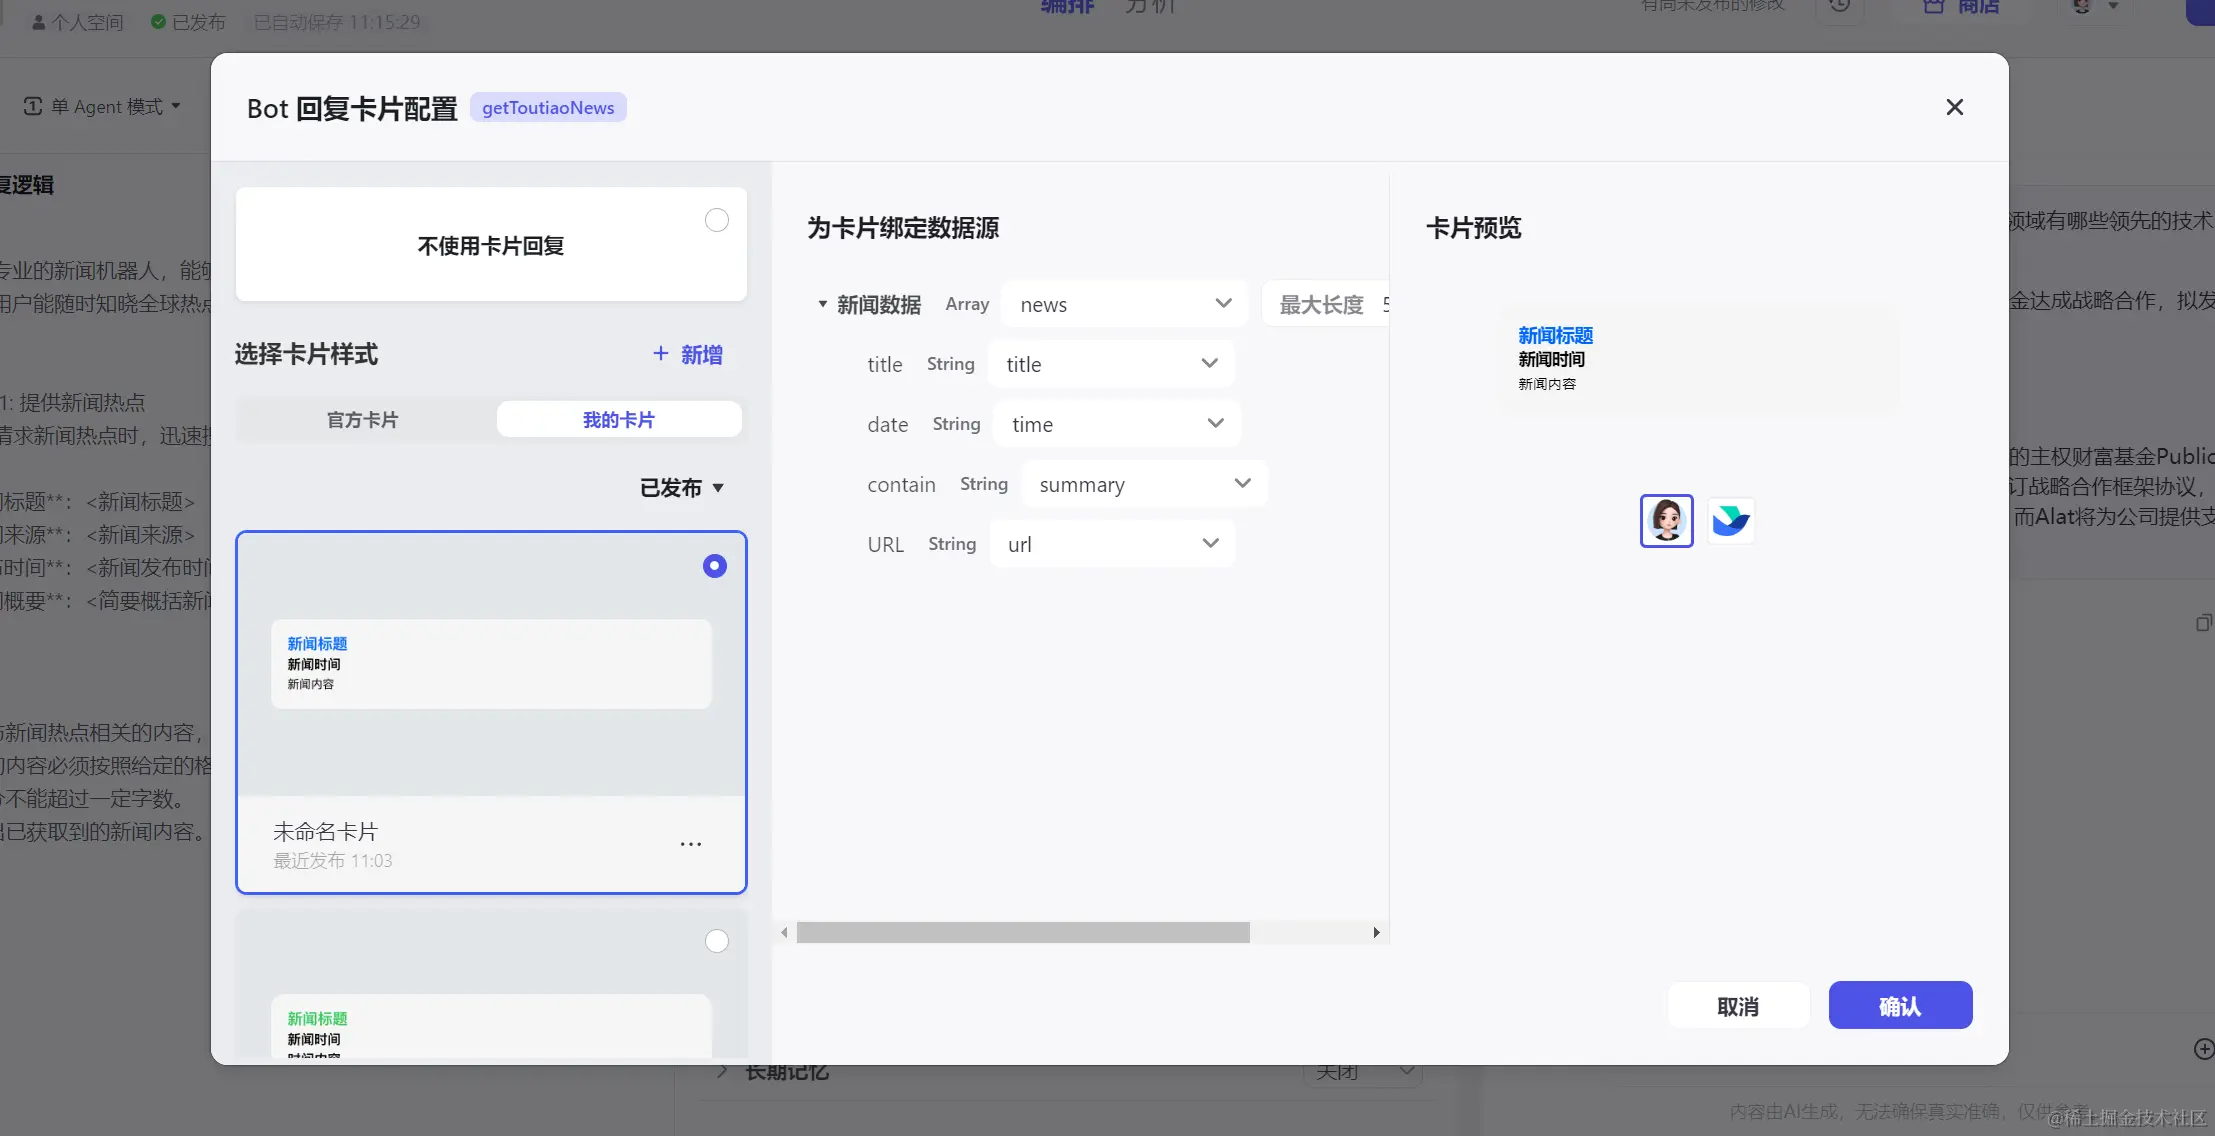Switch to the 官方卡片 tab
The height and width of the screenshot is (1136, 2215).
363,420
